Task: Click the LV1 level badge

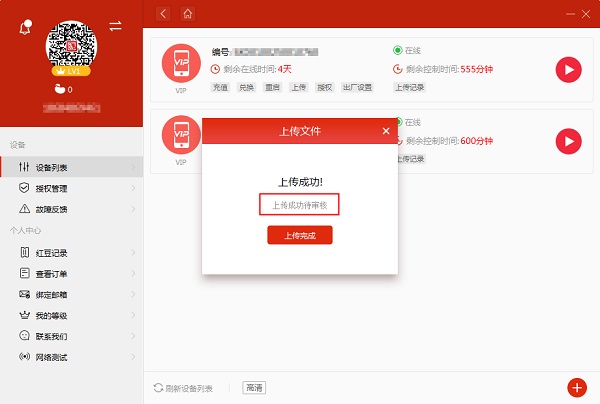Action: pos(71,71)
